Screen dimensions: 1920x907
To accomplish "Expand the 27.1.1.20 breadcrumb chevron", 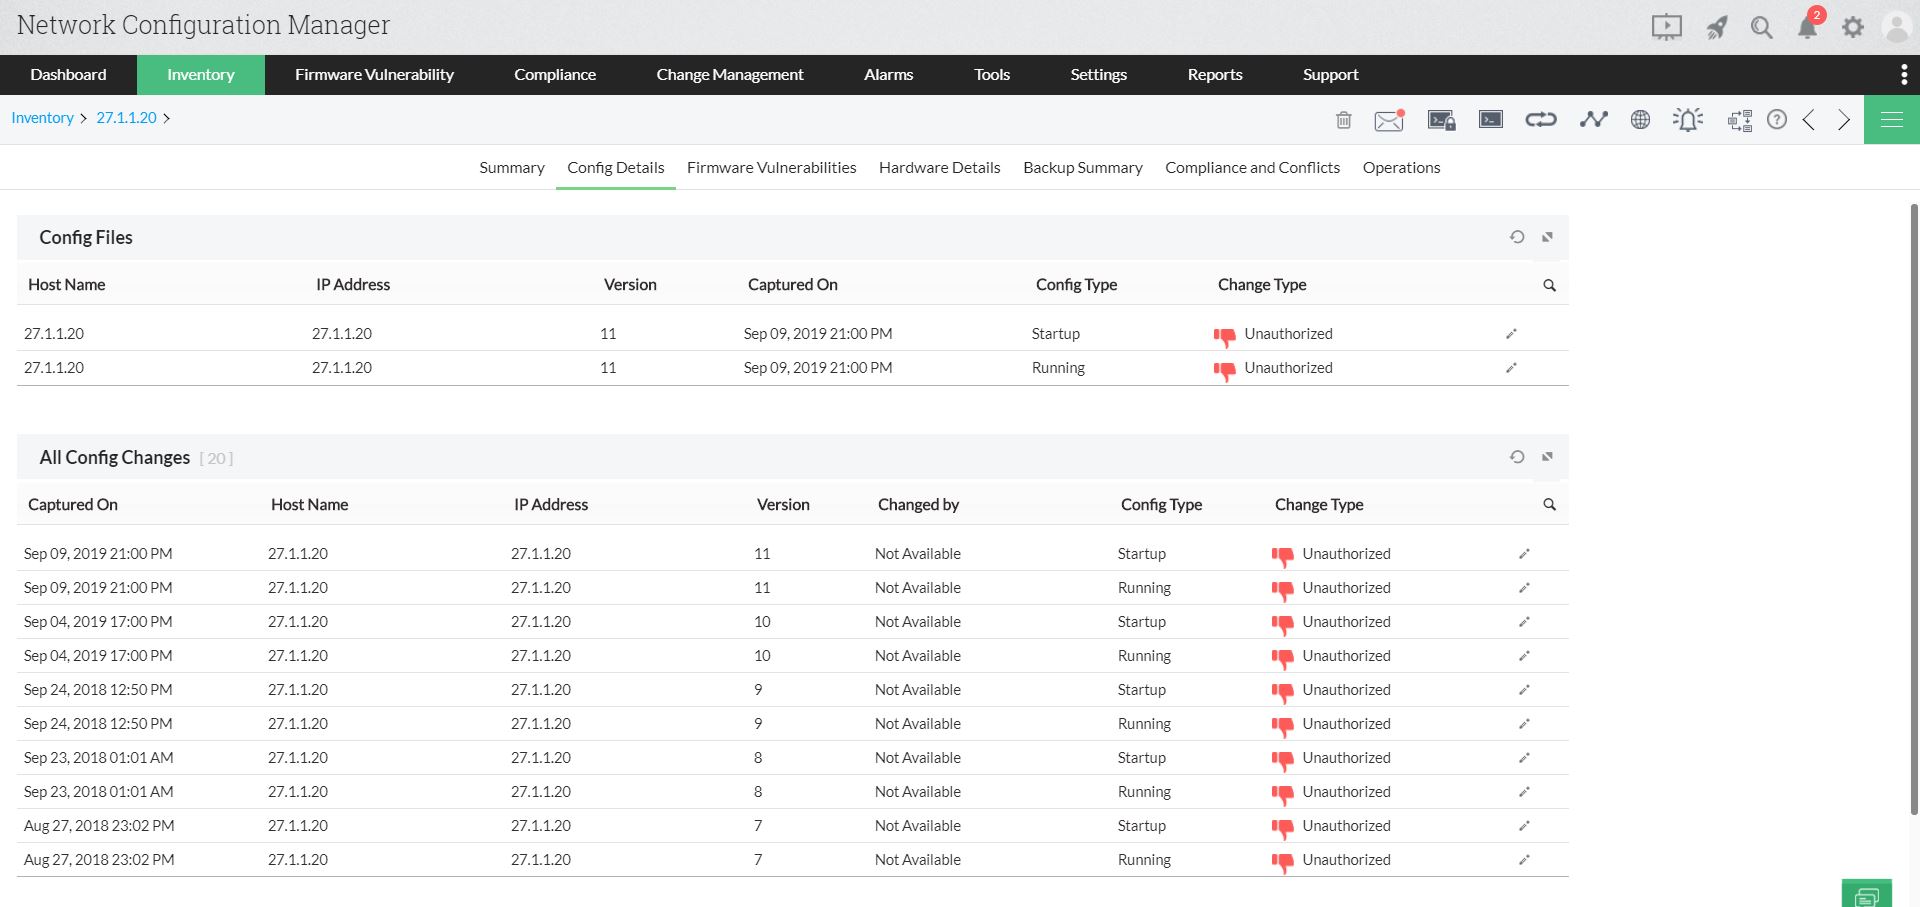I will (170, 118).
